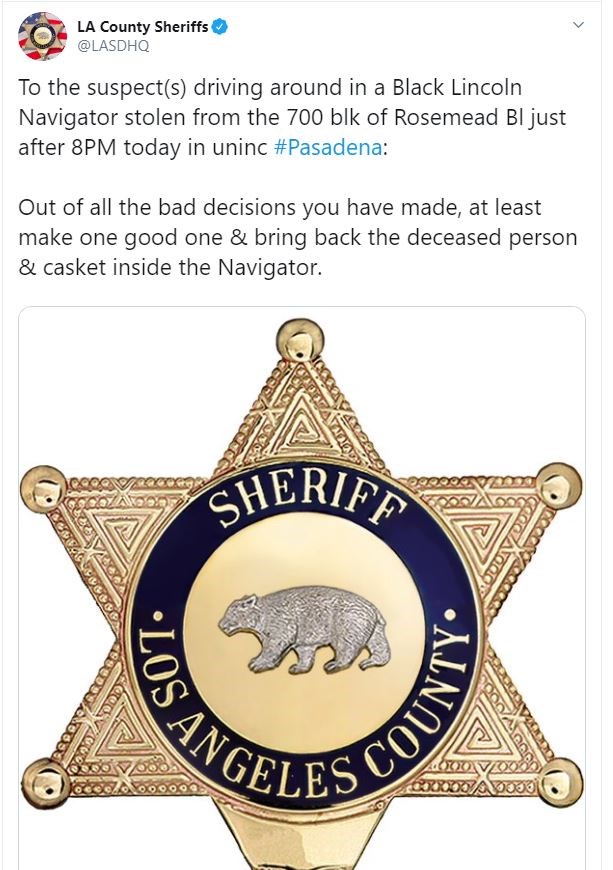This screenshot has height=870, width=613.
Task: Open the LA County Sheriffs profile avatar
Action: (43, 36)
